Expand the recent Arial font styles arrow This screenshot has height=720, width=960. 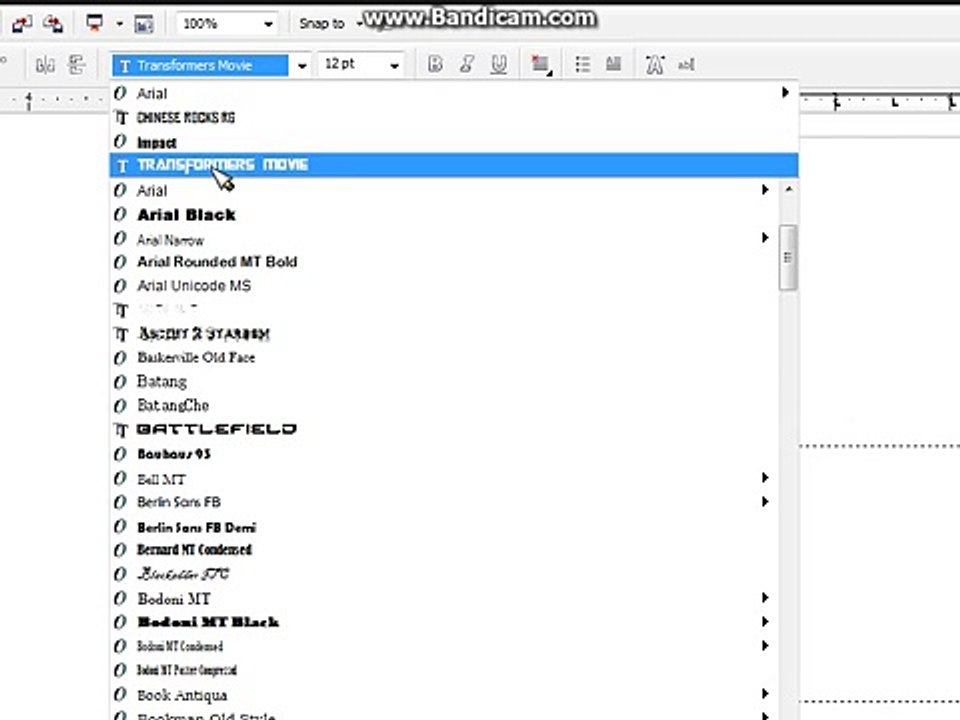click(x=785, y=92)
